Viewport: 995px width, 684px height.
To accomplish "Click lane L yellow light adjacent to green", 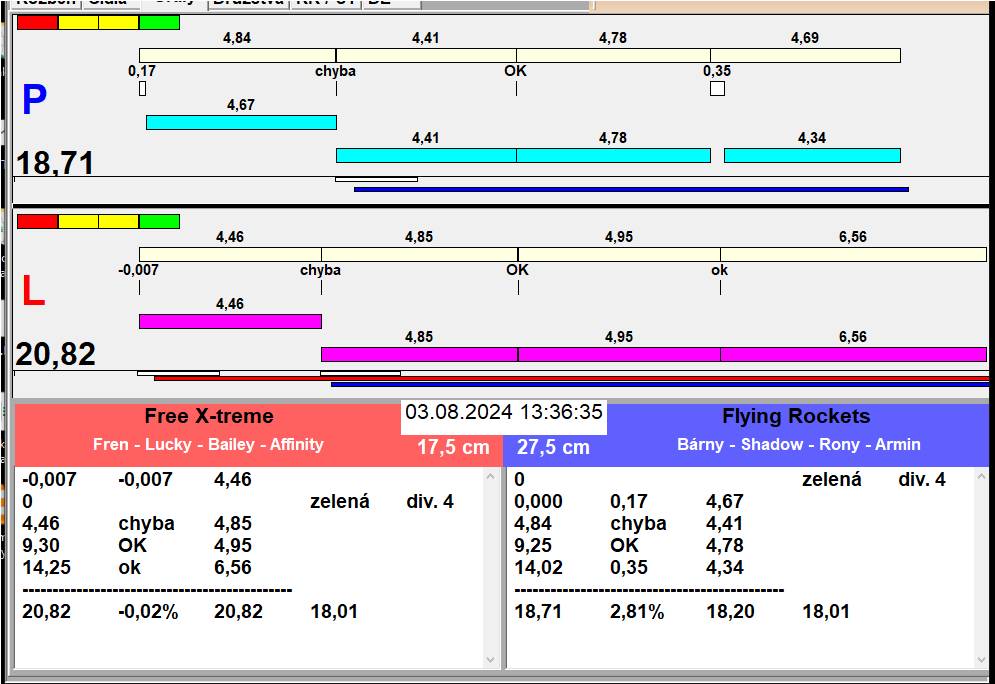I will click(119, 221).
